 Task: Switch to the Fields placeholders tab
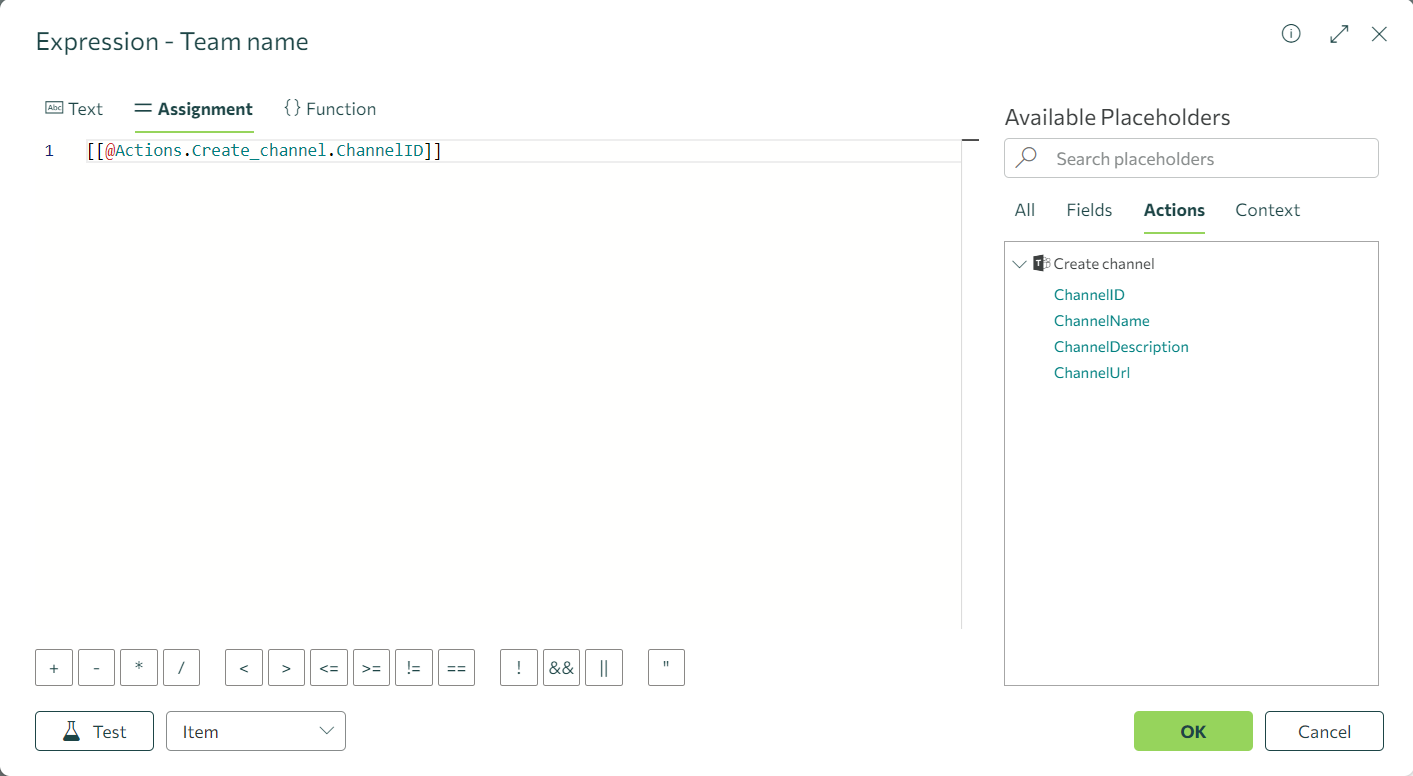point(1089,210)
